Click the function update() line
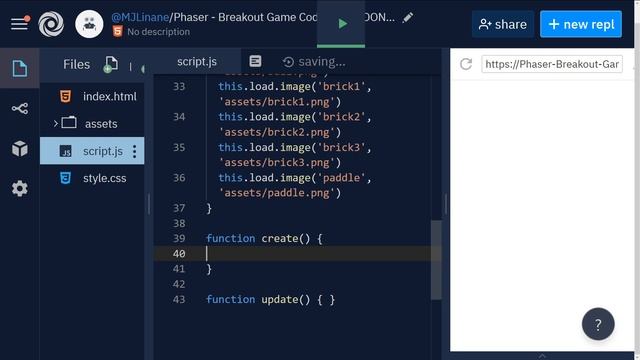640x360 pixels. (x=270, y=300)
